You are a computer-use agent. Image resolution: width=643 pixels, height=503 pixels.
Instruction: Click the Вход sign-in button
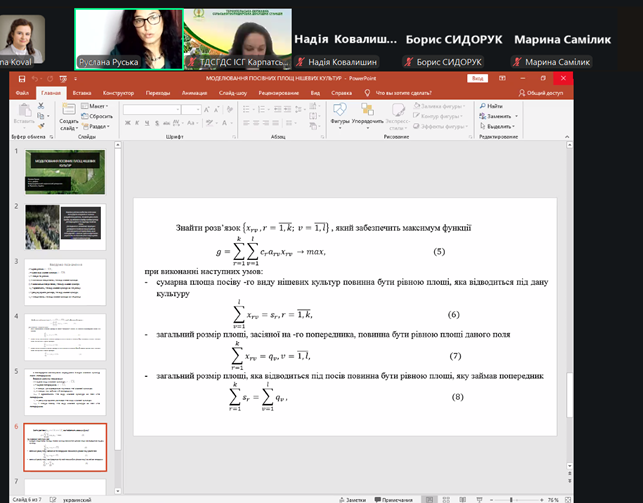477,78
